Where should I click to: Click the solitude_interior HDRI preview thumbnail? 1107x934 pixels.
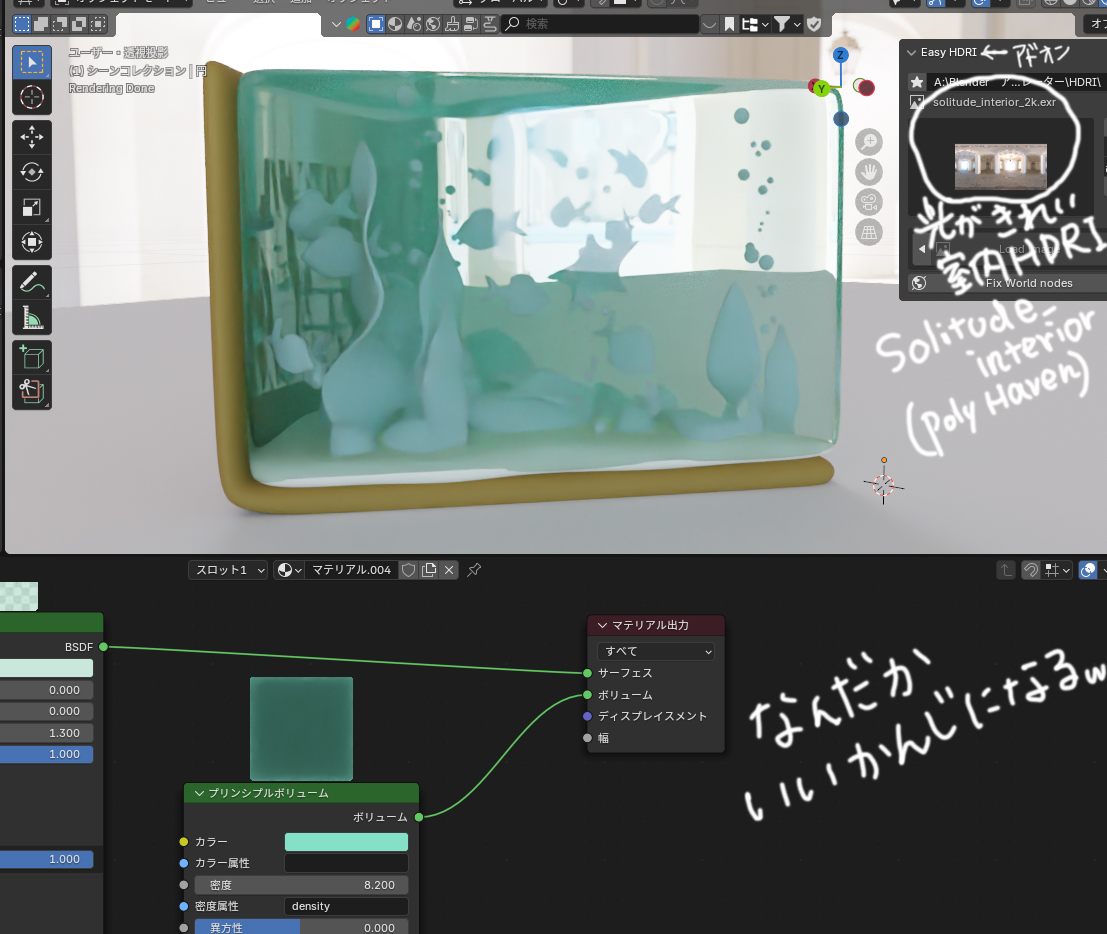(999, 169)
